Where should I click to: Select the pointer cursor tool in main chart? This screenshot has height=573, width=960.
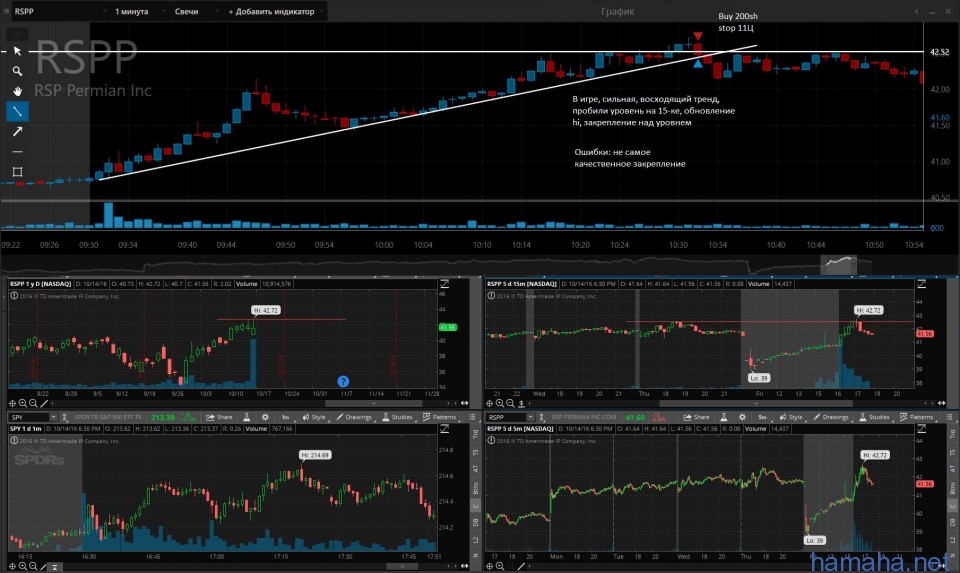[17, 51]
